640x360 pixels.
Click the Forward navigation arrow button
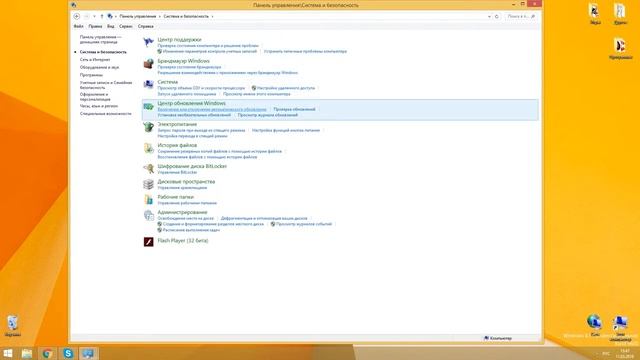[x=86, y=16]
